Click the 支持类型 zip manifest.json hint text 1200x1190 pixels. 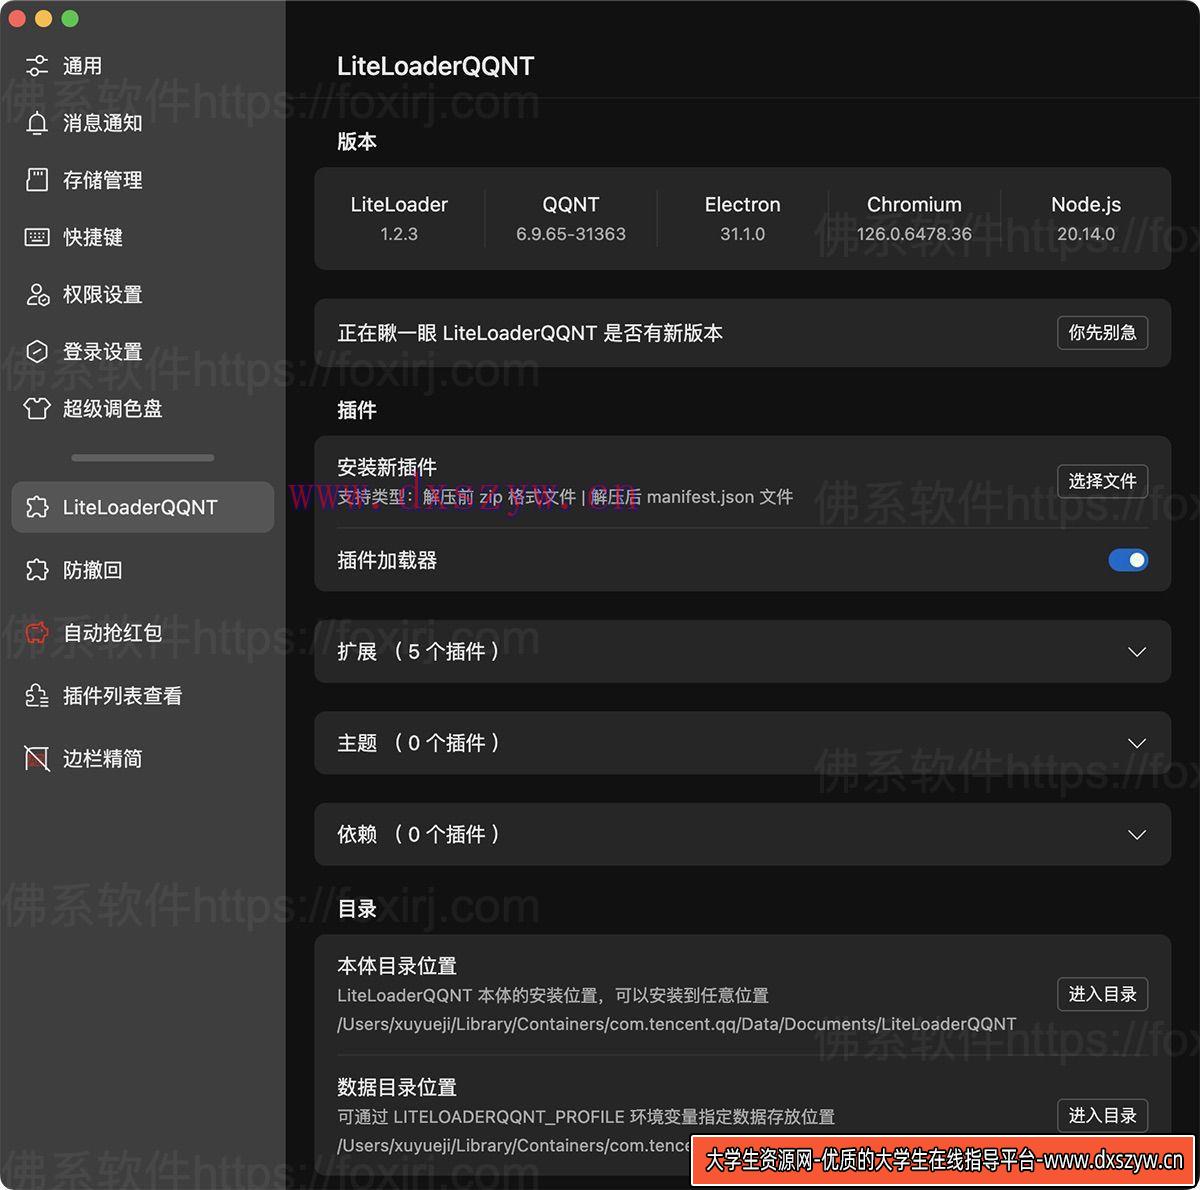(565, 497)
